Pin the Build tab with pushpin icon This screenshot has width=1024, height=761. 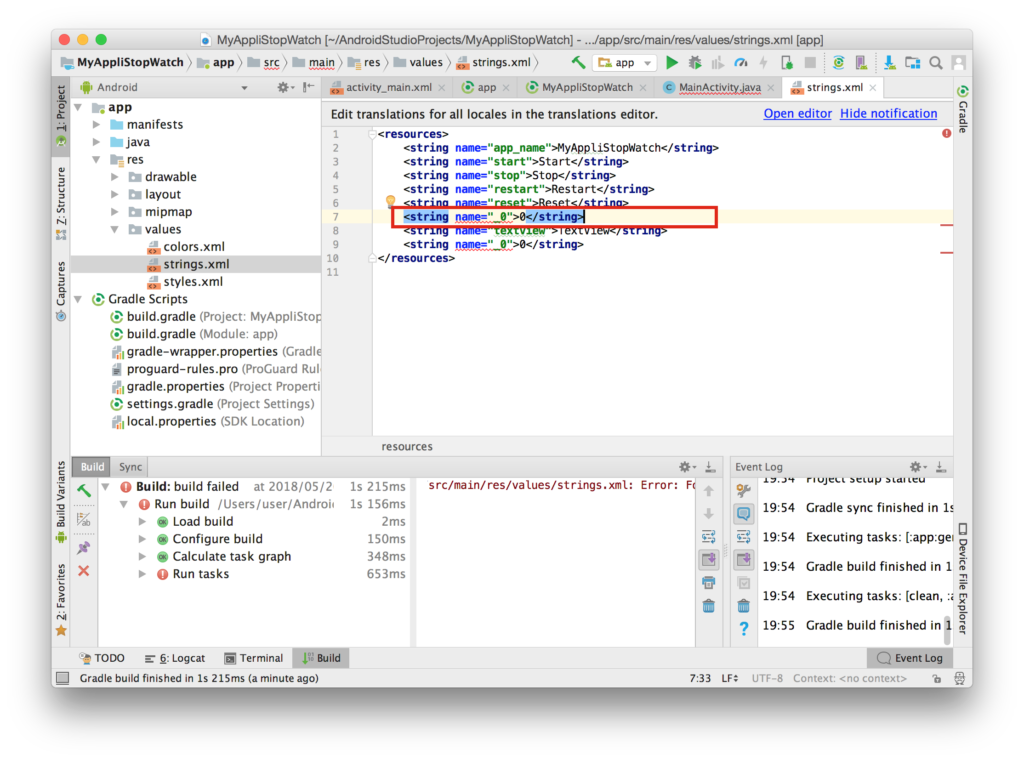pyautogui.click(x=84, y=547)
